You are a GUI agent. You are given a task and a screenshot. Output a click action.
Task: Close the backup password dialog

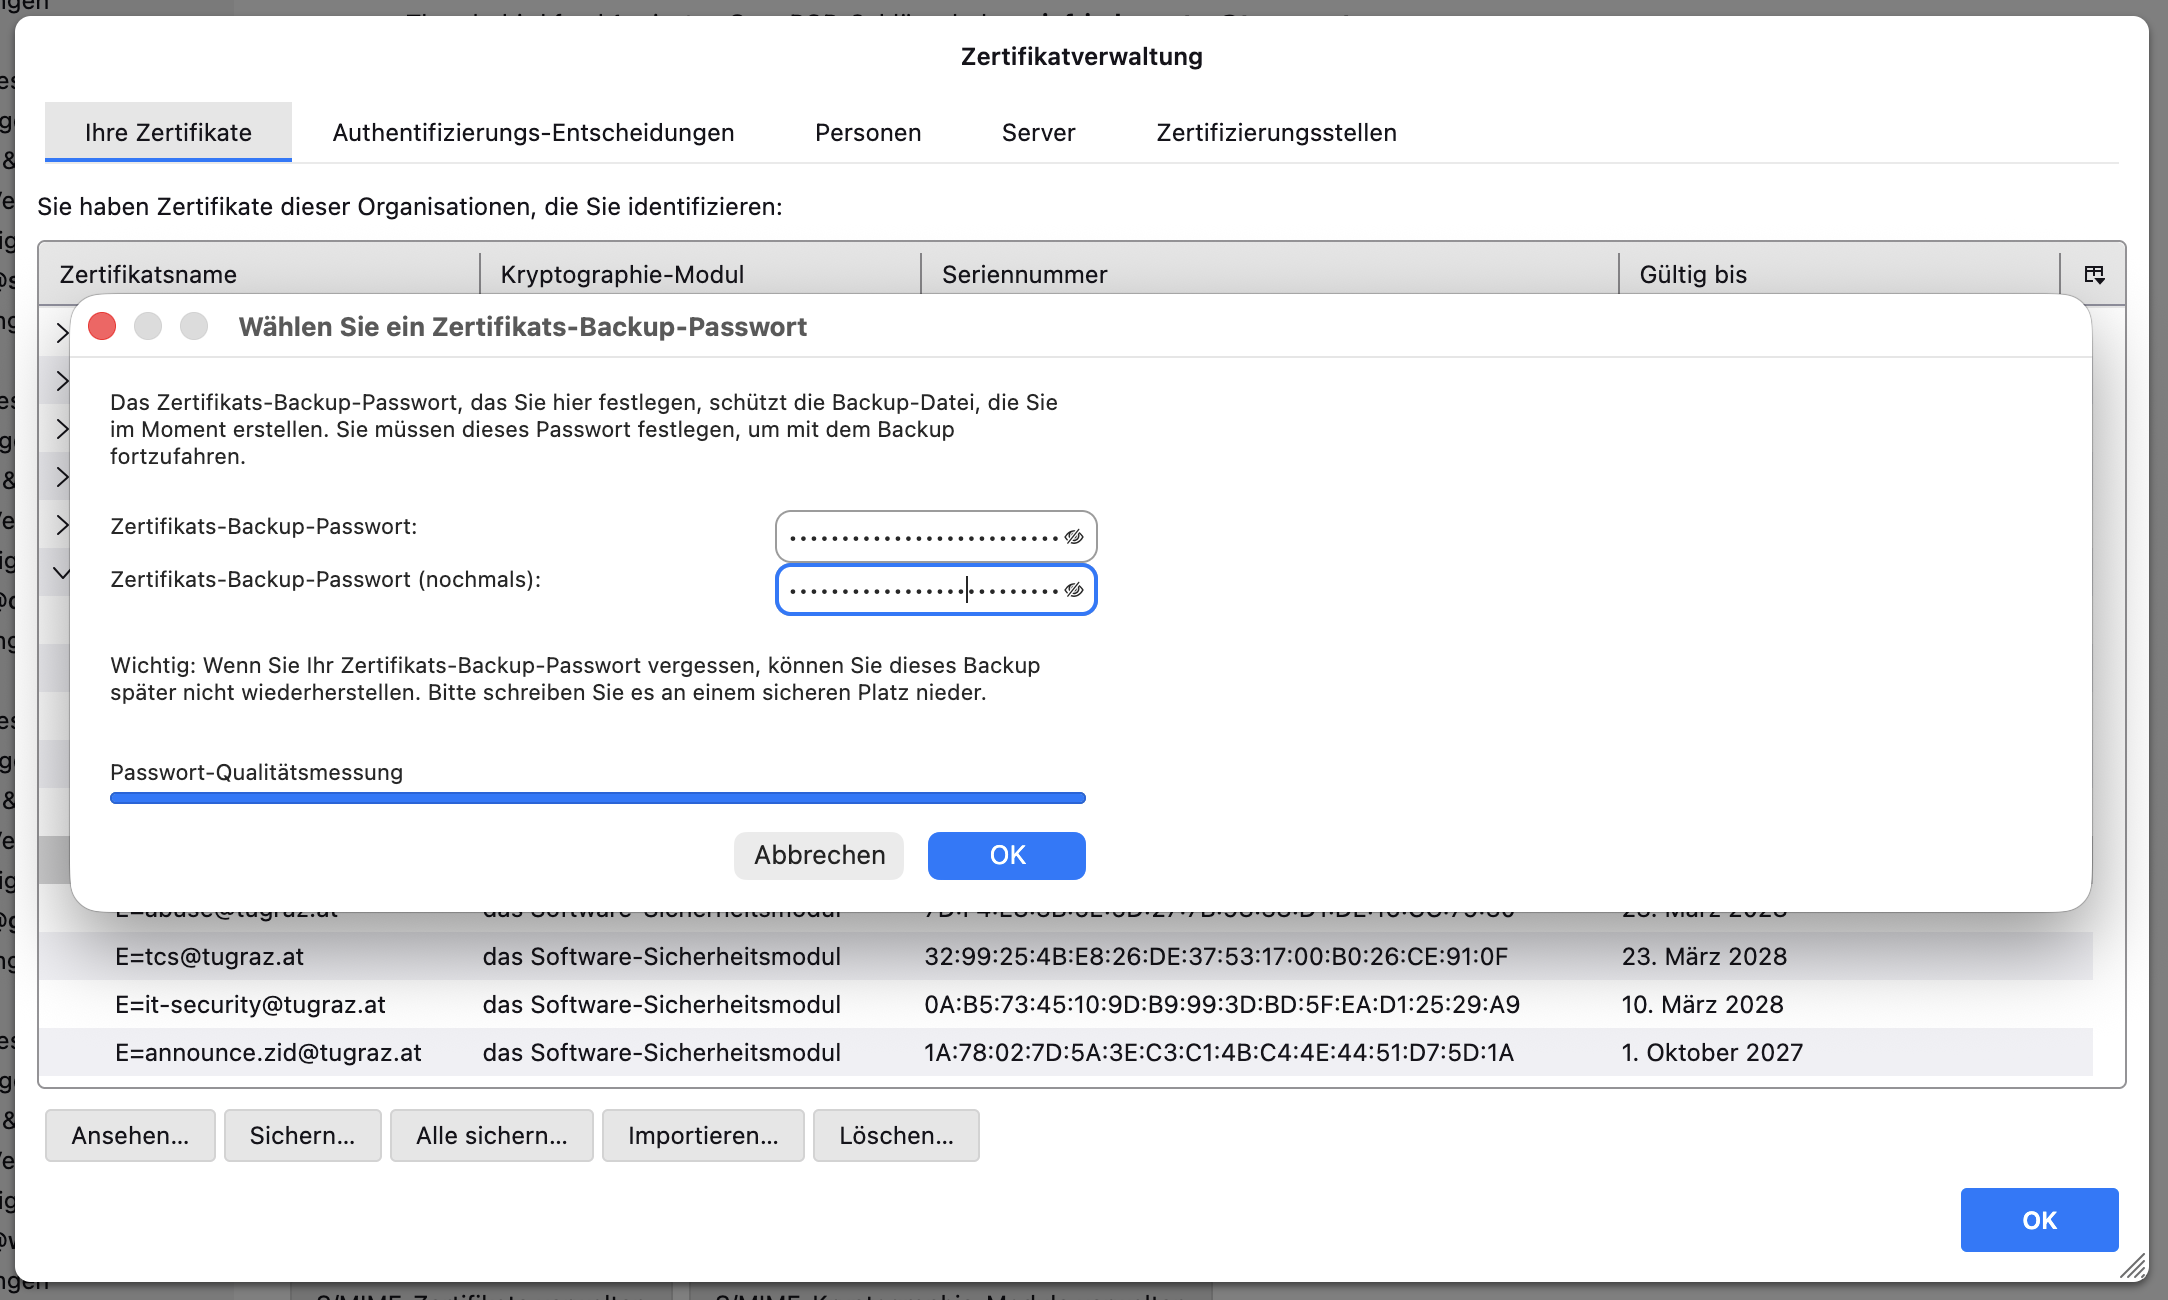(x=102, y=327)
